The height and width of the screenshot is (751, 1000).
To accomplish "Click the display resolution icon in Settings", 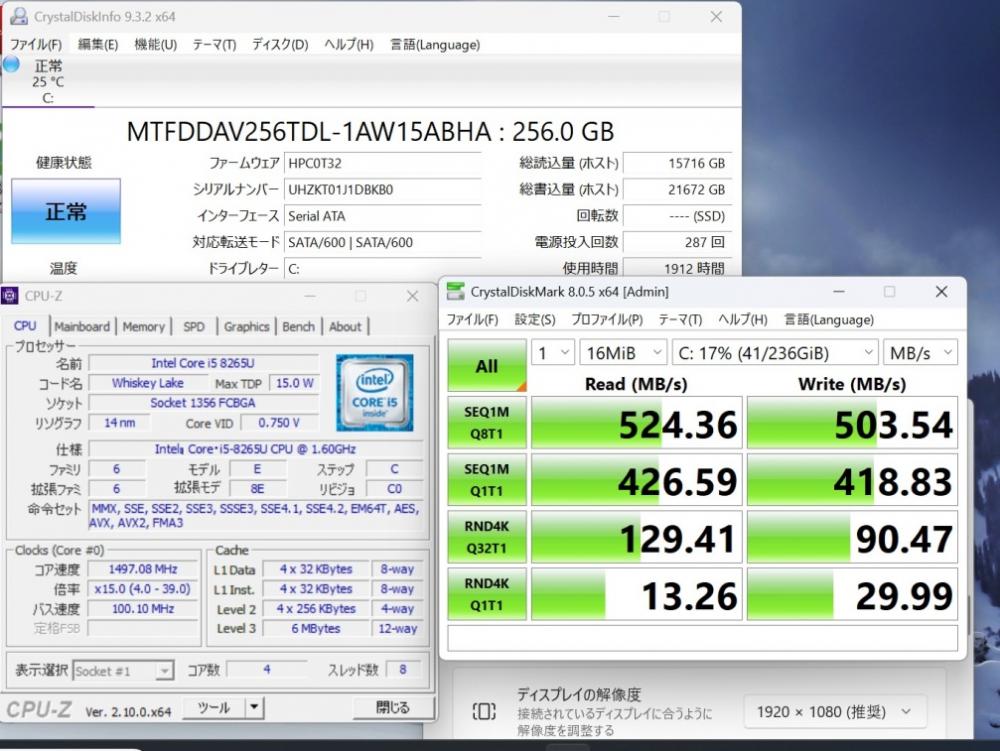I will 484,711.
